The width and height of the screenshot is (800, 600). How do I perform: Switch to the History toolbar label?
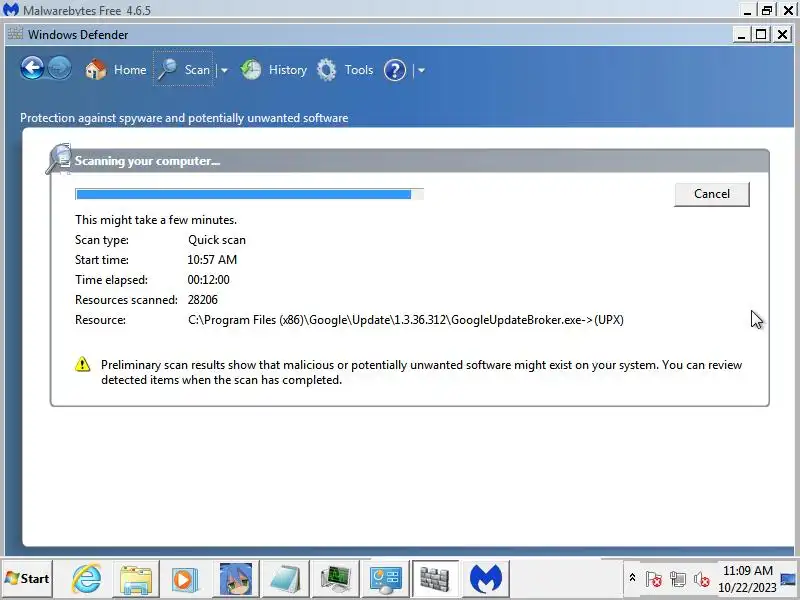(288, 70)
